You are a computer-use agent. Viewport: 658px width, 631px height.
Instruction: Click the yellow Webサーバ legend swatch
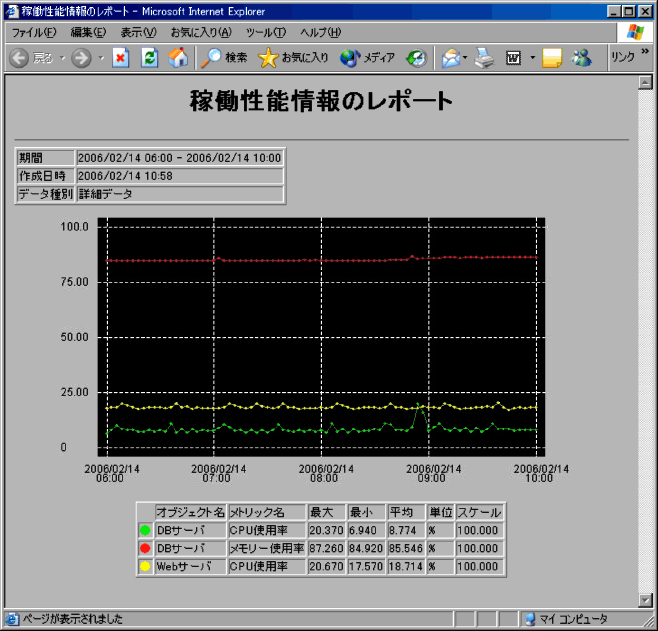(x=145, y=566)
